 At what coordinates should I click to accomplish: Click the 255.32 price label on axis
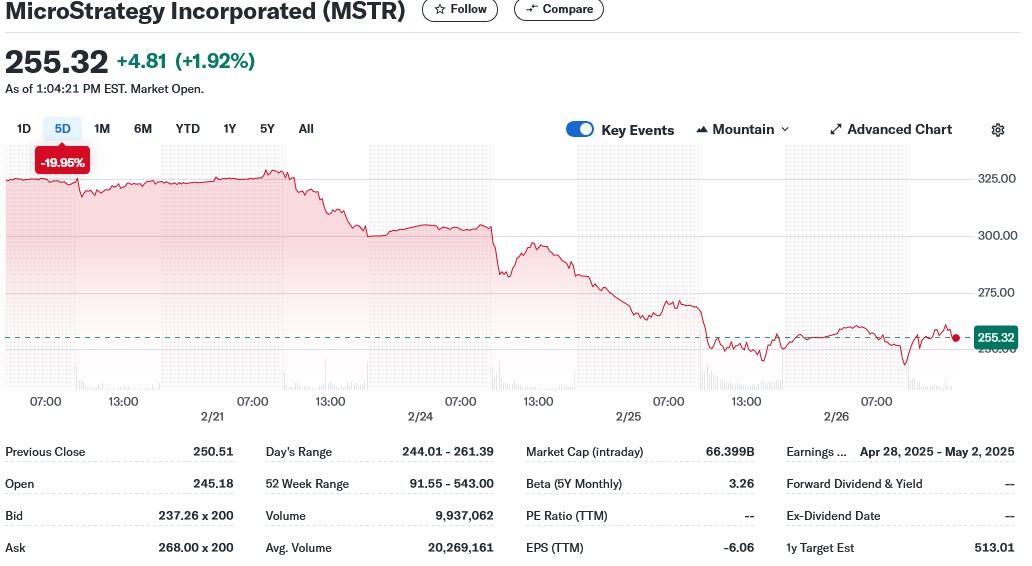[995, 338]
